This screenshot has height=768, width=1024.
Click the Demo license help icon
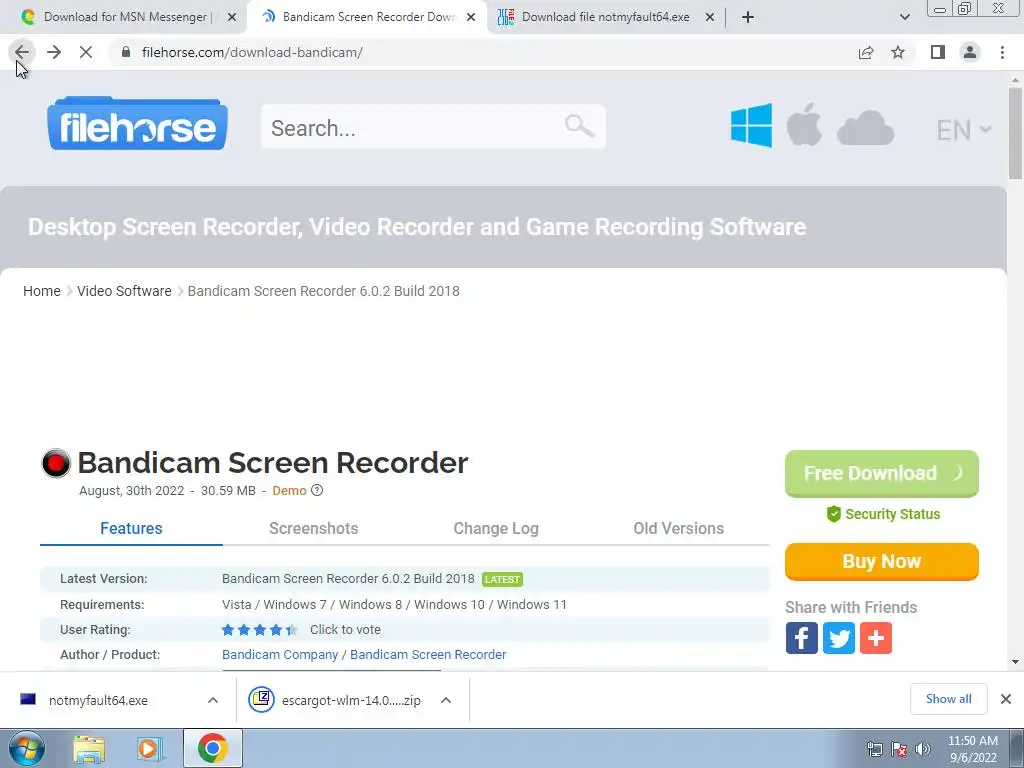coord(317,490)
